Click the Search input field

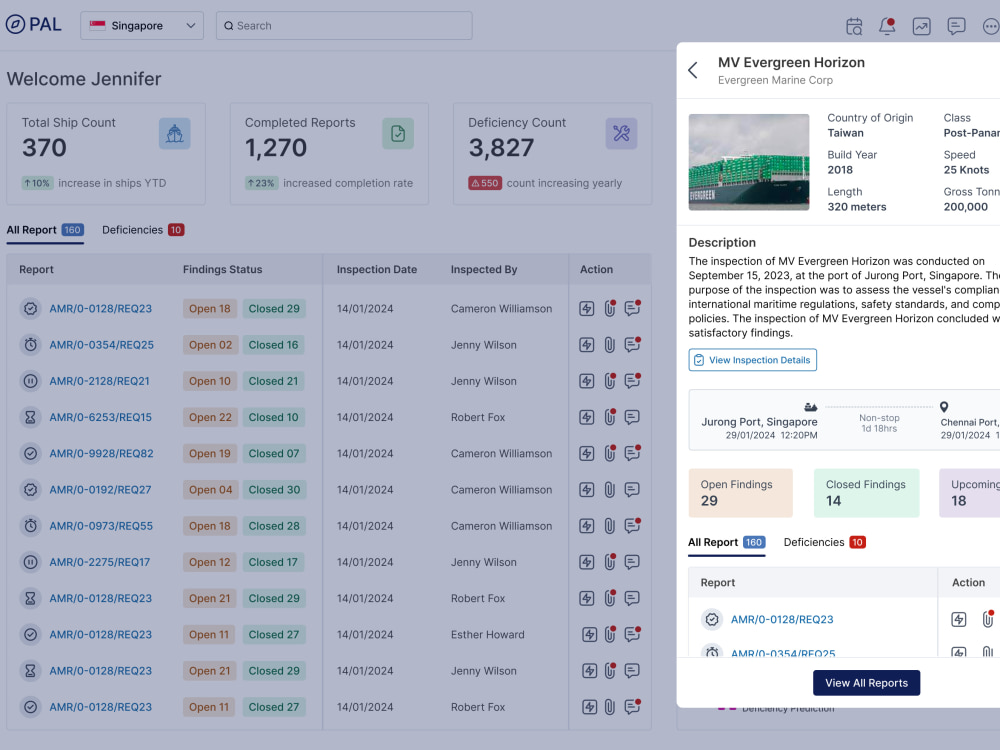pyautogui.click(x=344, y=26)
